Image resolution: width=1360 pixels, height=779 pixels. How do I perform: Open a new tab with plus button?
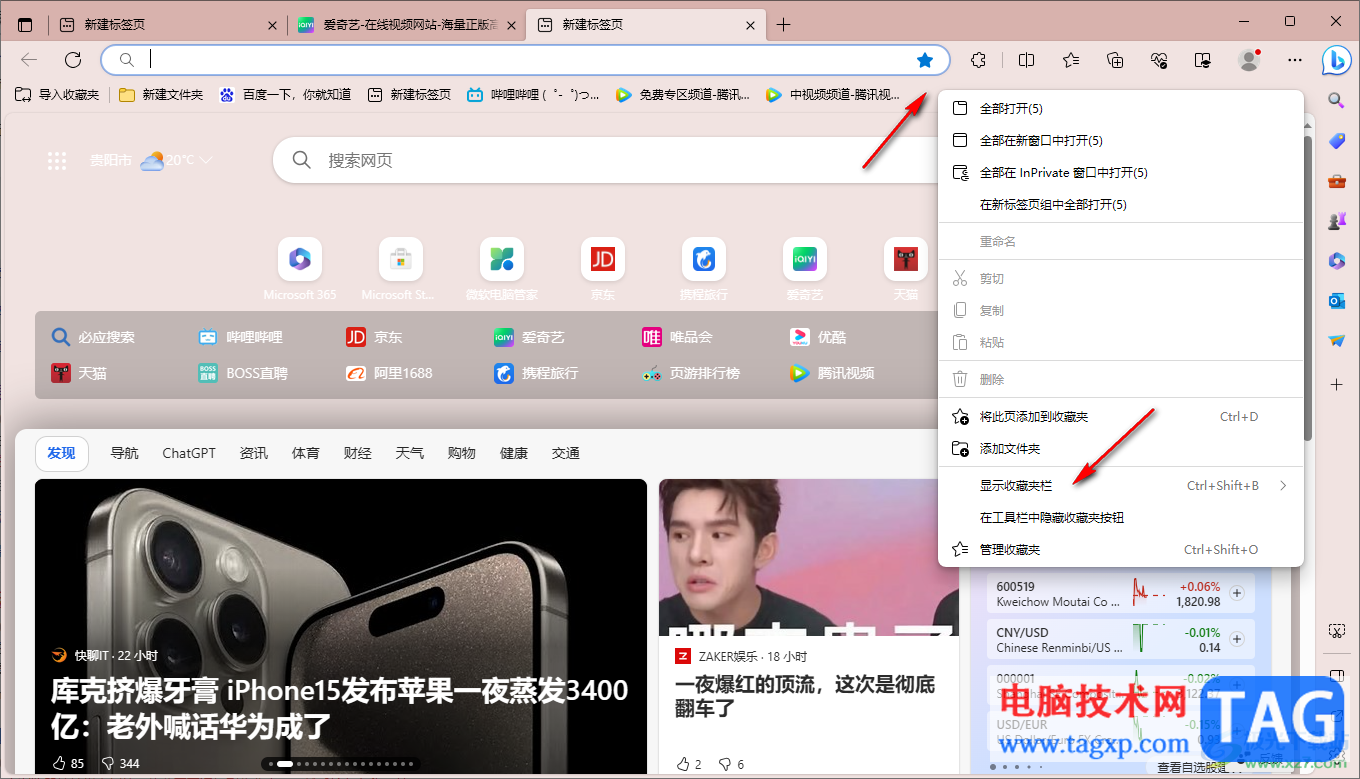783,25
